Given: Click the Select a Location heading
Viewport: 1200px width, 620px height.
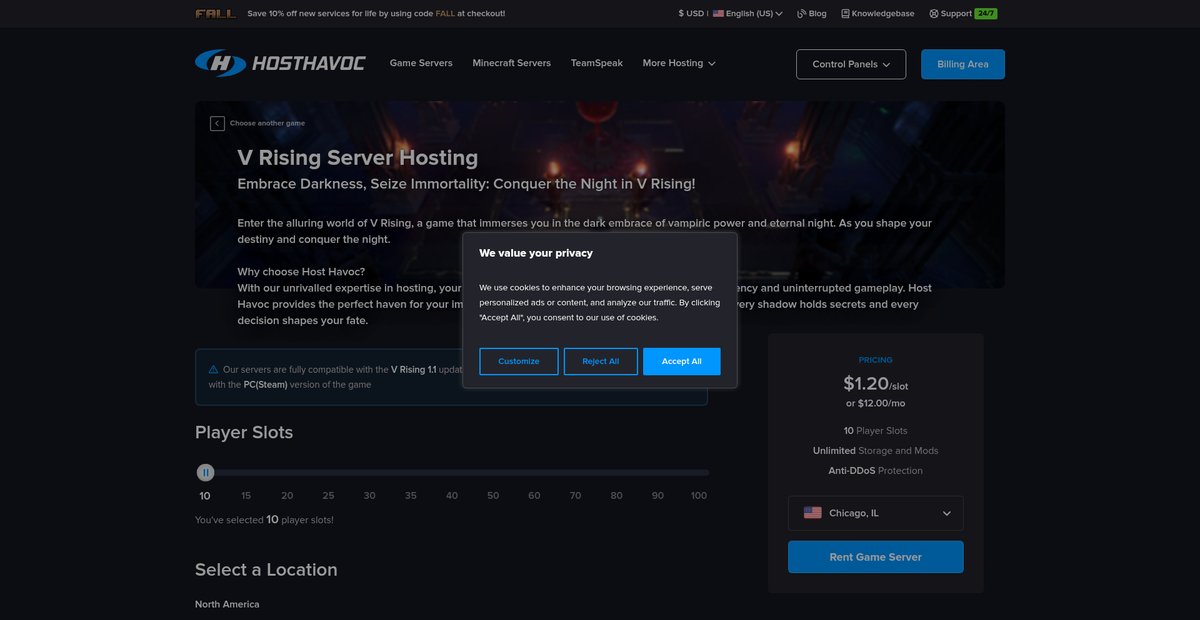Looking at the screenshot, I should 266,570.
